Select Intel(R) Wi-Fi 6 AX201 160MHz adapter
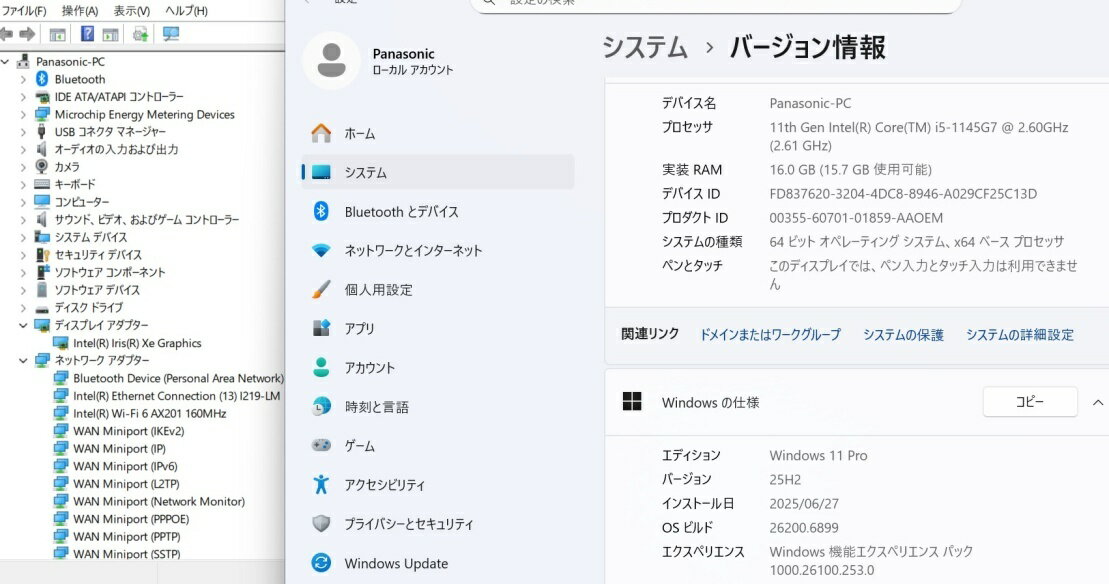 [149, 413]
